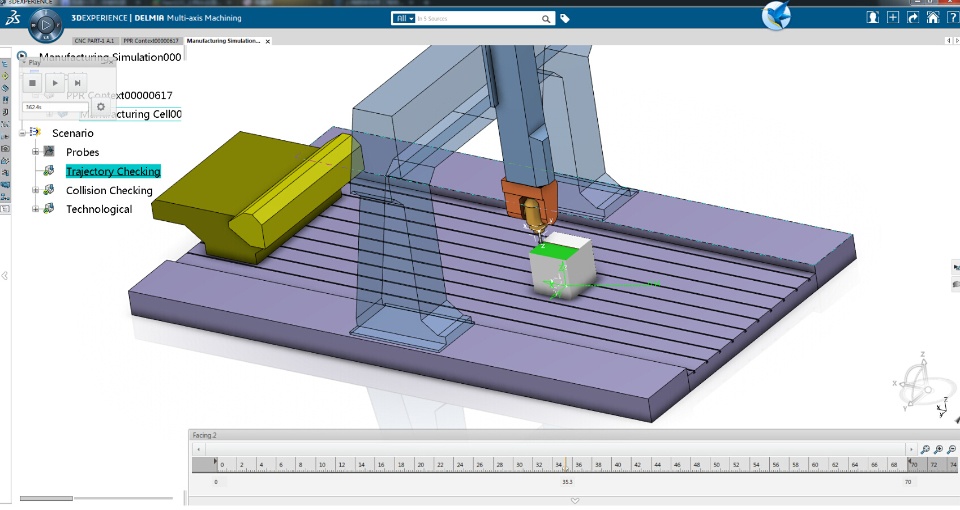Click the Trajectory Checking node icon
The height and width of the screenshot is (510, 960).
[x=49, y=171]
